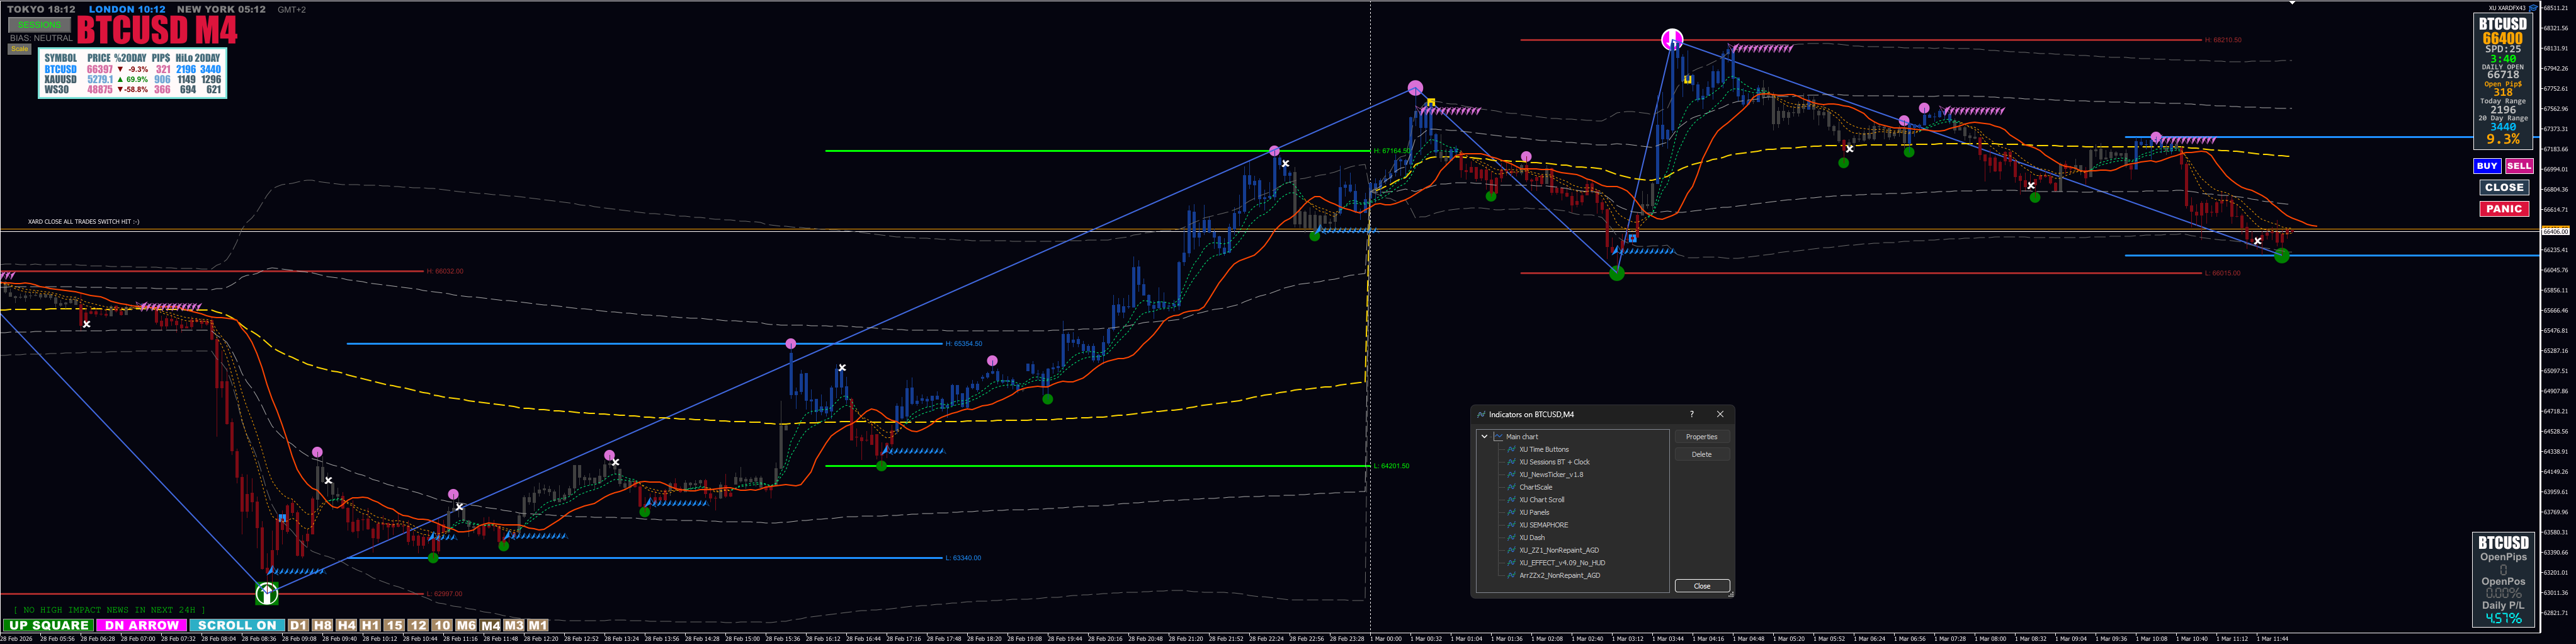Click the ArrZZx2_NonRepaint_AGD indicator icon
The height and width of the screenshot is (644, 2576).
click(1511, 576)
